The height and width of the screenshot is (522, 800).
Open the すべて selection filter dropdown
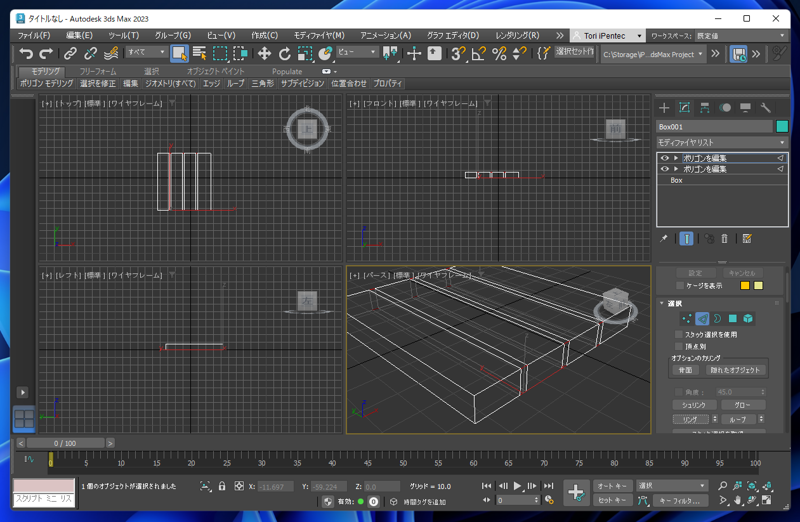tap(146, 52)
